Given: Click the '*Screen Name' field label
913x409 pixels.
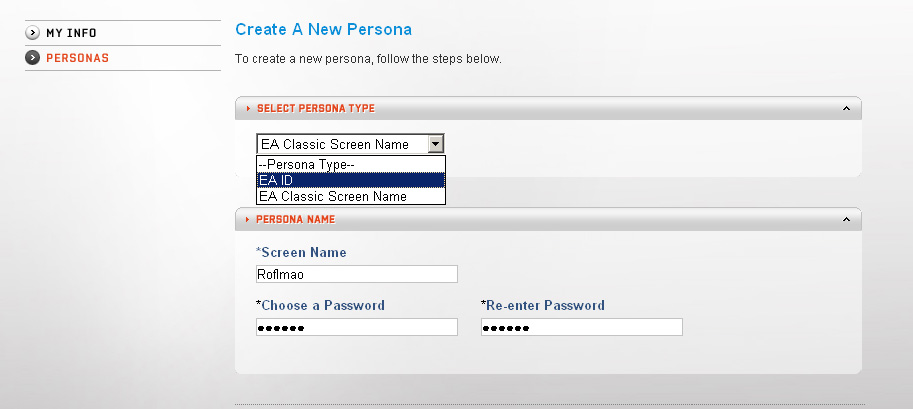Looking at the screenshot, I should point(301,253).
